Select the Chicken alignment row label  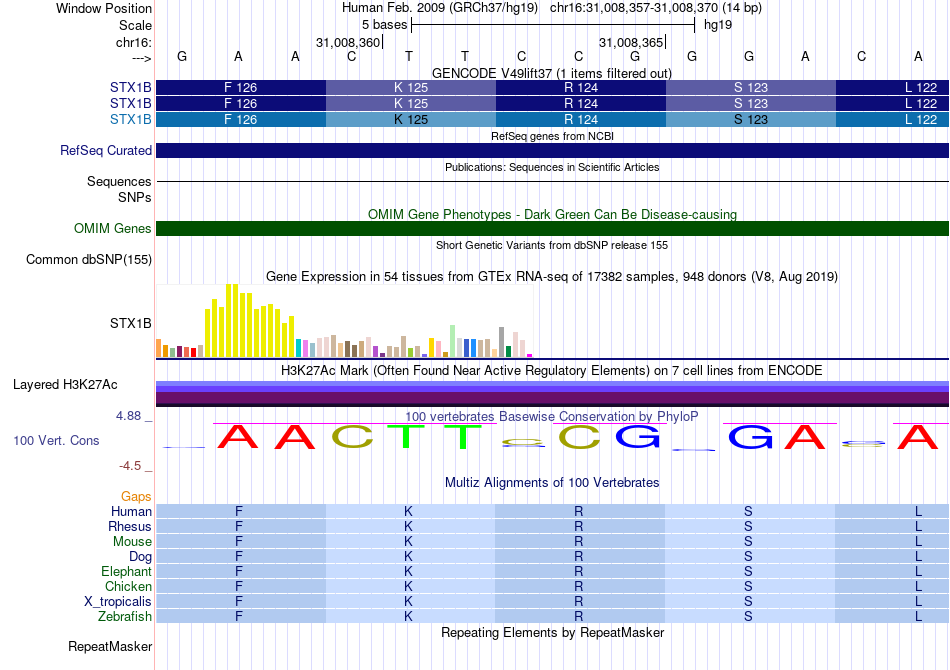coord(128,586)
